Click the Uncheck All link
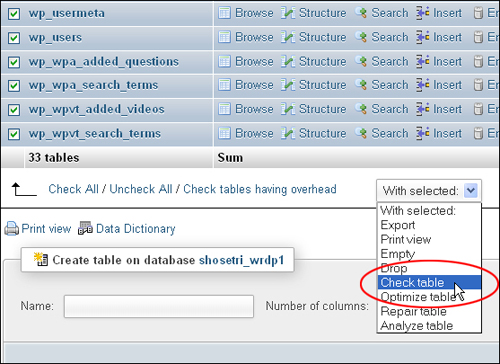500x364 pixels. click(x=141, y=189)
